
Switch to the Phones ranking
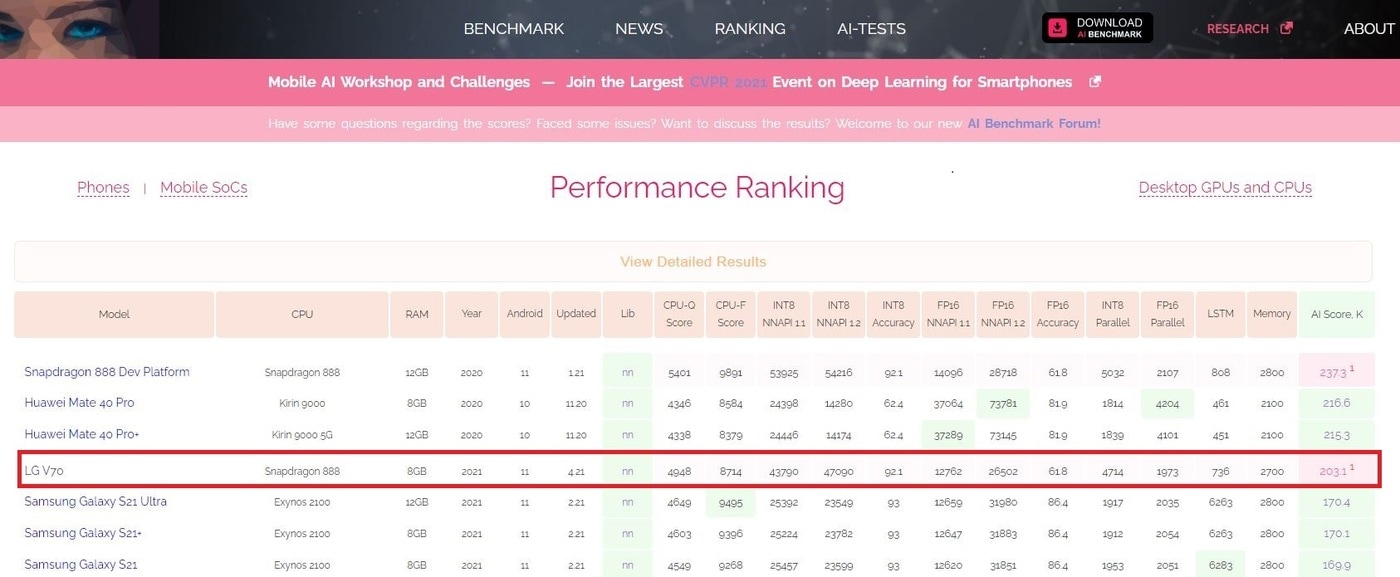tap(103, 187)
